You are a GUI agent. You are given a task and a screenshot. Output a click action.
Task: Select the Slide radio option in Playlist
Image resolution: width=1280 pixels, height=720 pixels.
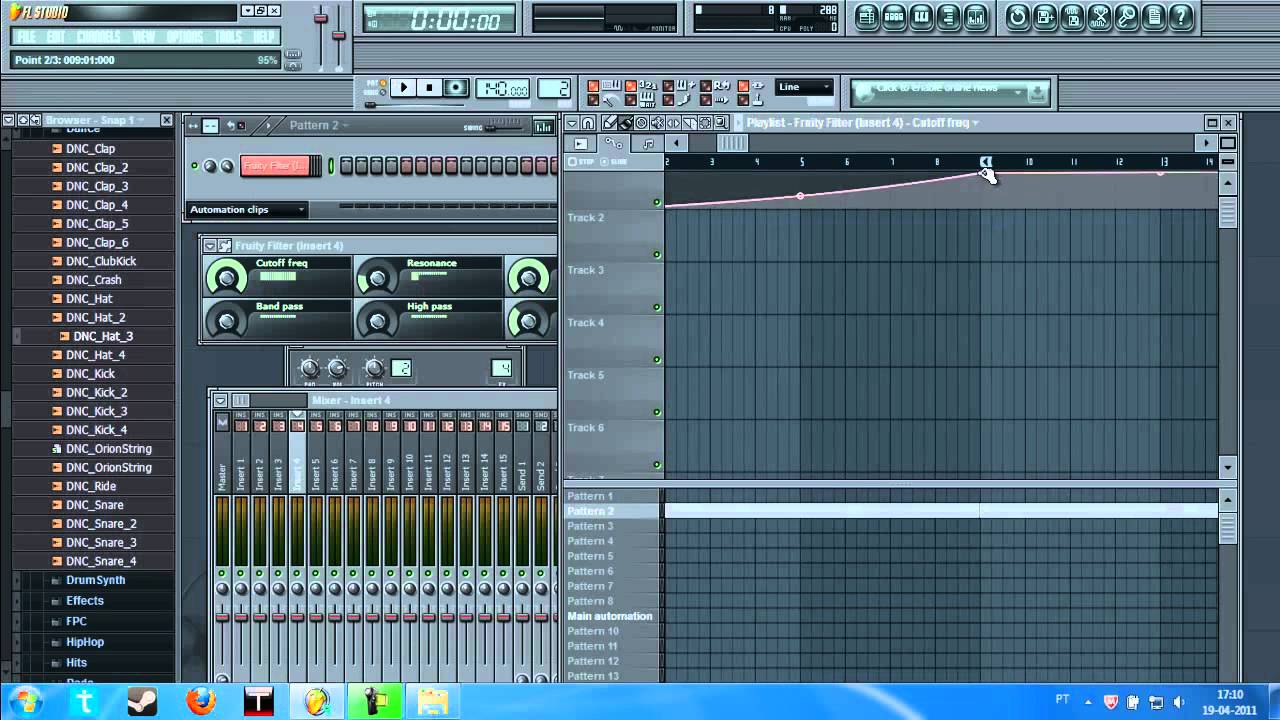point(614,161)
